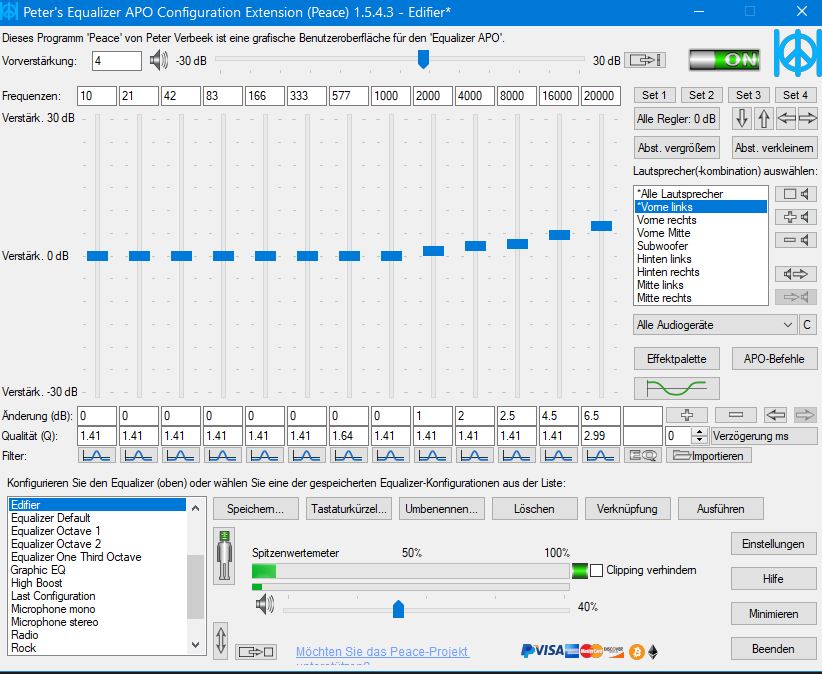The height and width of the screenshot is (674, 822).
Task: Click the Bitcoin donation icon
Action: tap(636, 652)
